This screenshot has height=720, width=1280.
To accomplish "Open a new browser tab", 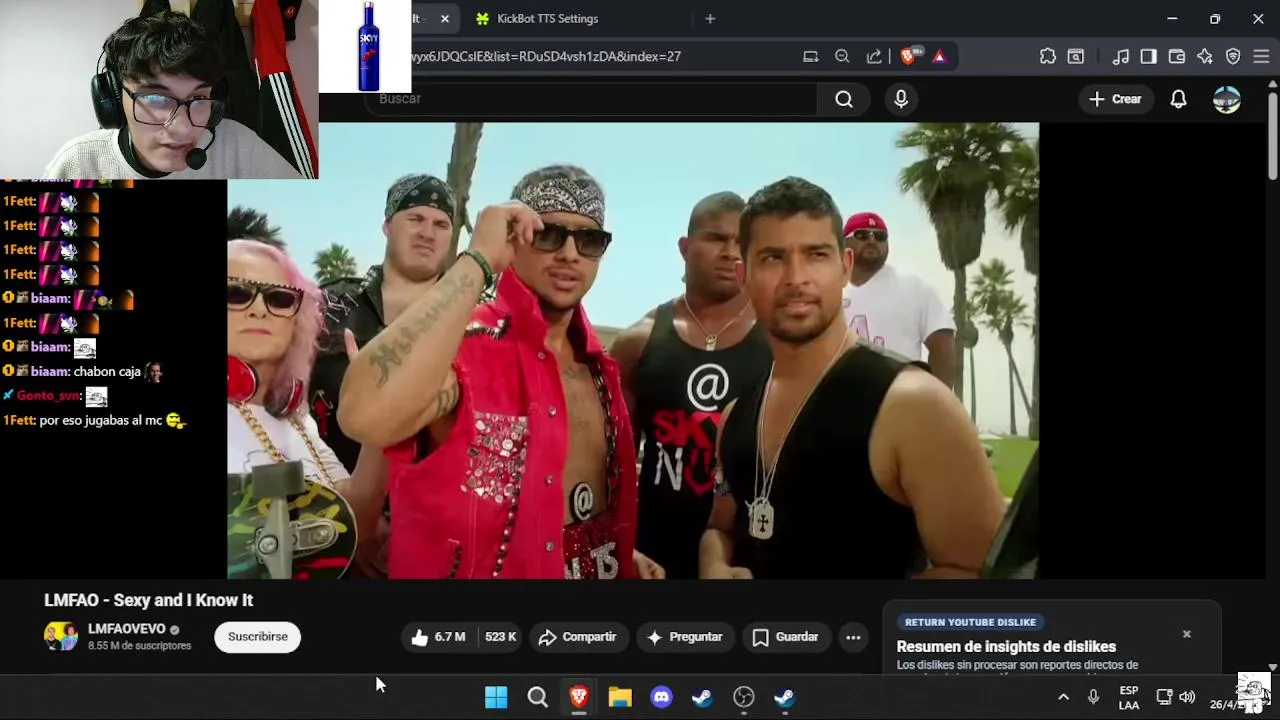I will pos(710,19).
